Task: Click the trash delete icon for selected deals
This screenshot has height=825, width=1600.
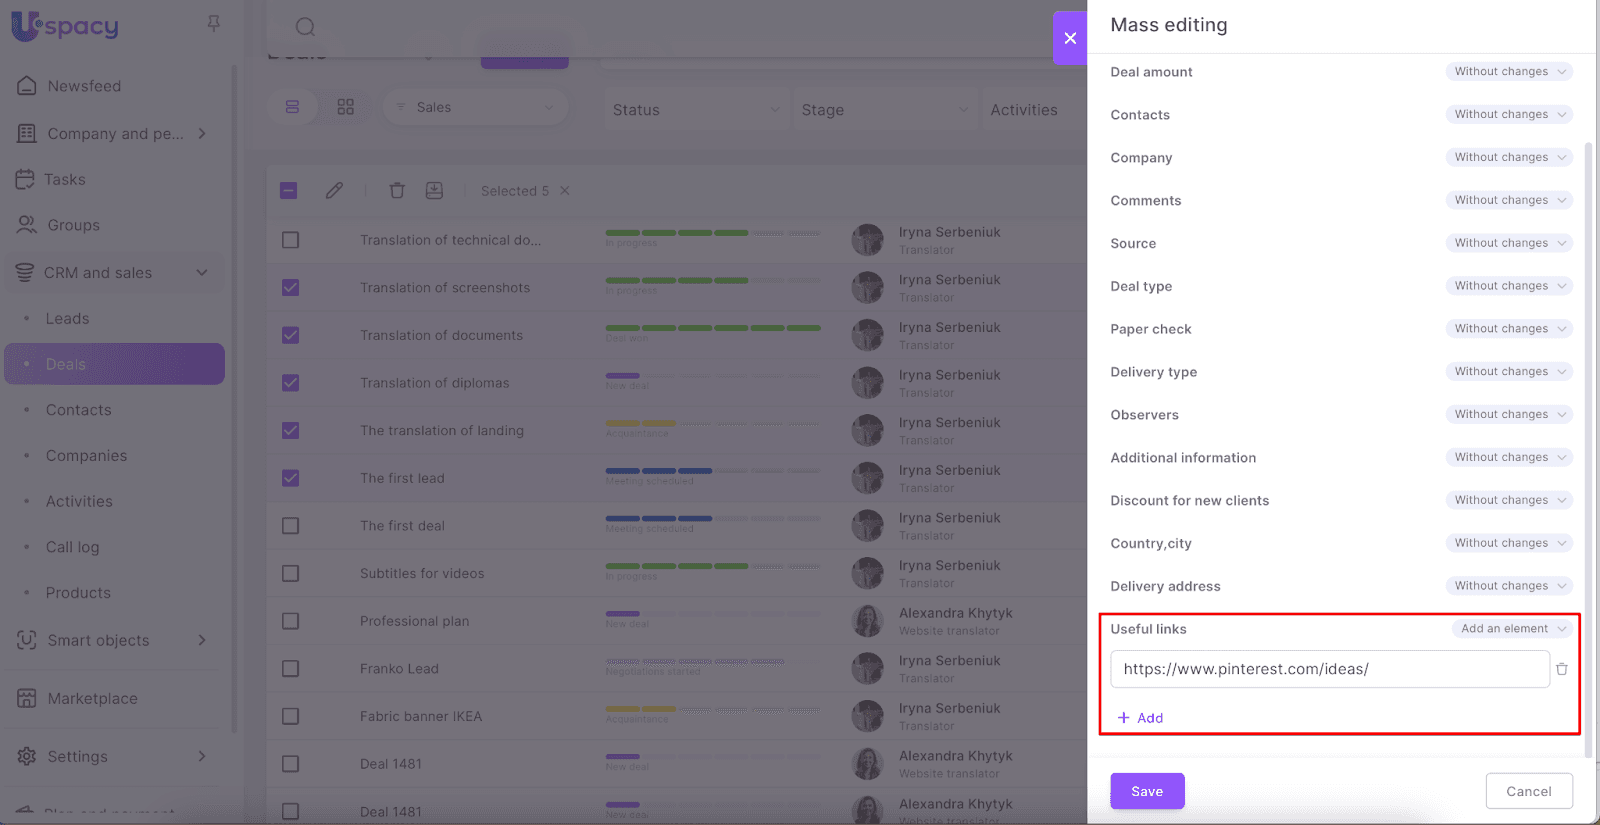Action: [397, 190]
